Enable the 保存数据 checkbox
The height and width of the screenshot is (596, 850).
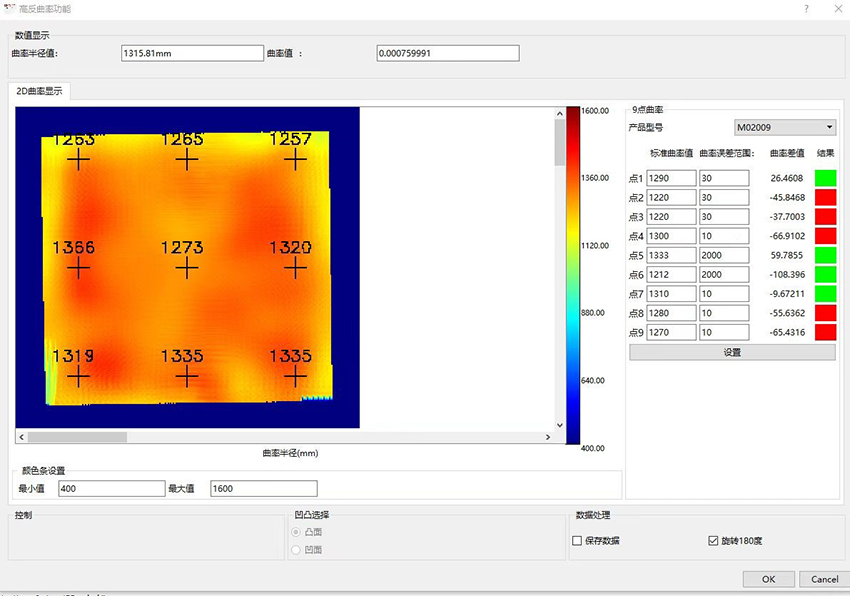click(577, 541)
